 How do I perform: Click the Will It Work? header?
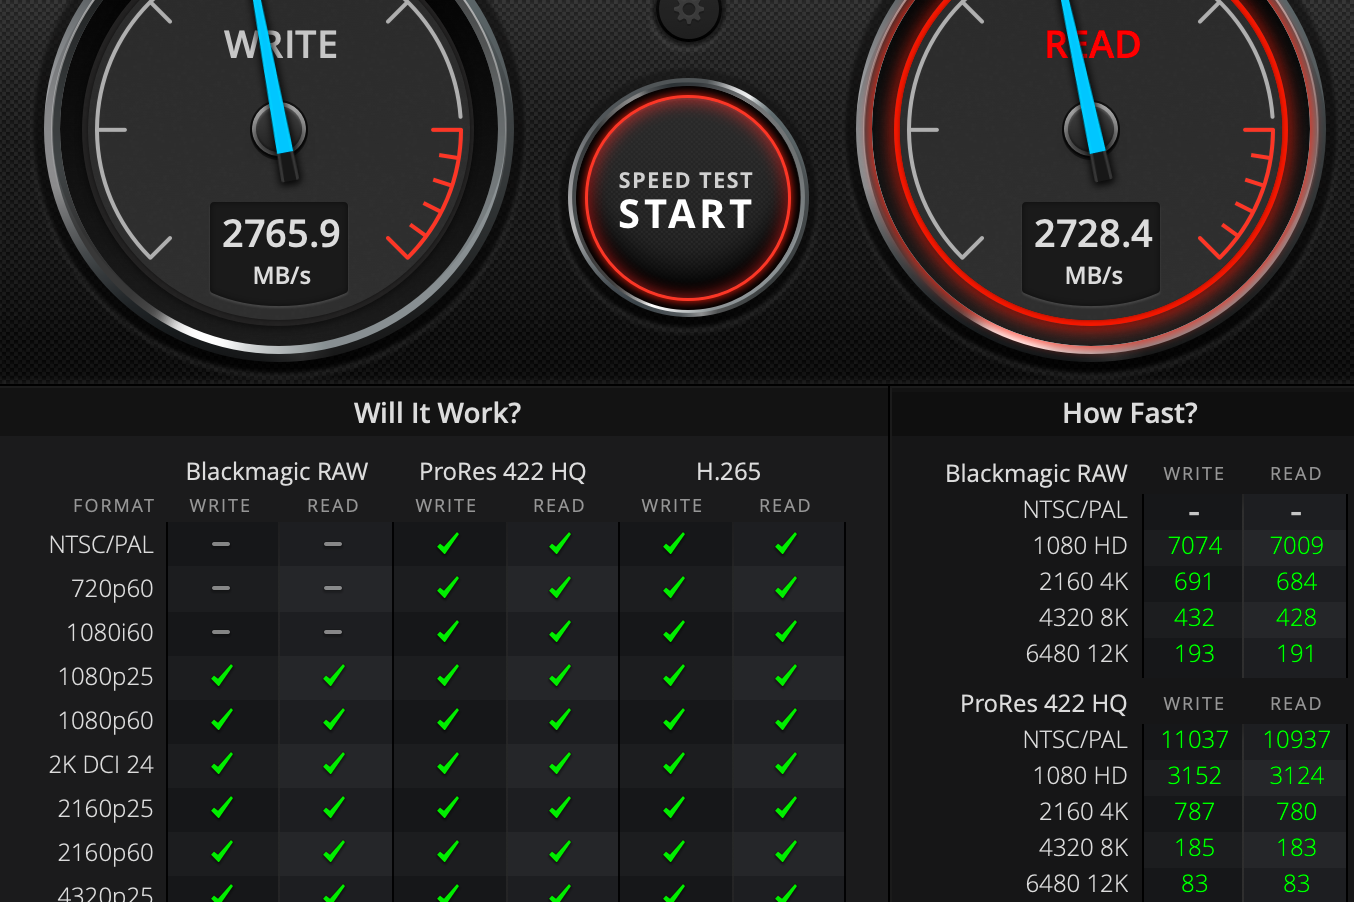point(437,413)
